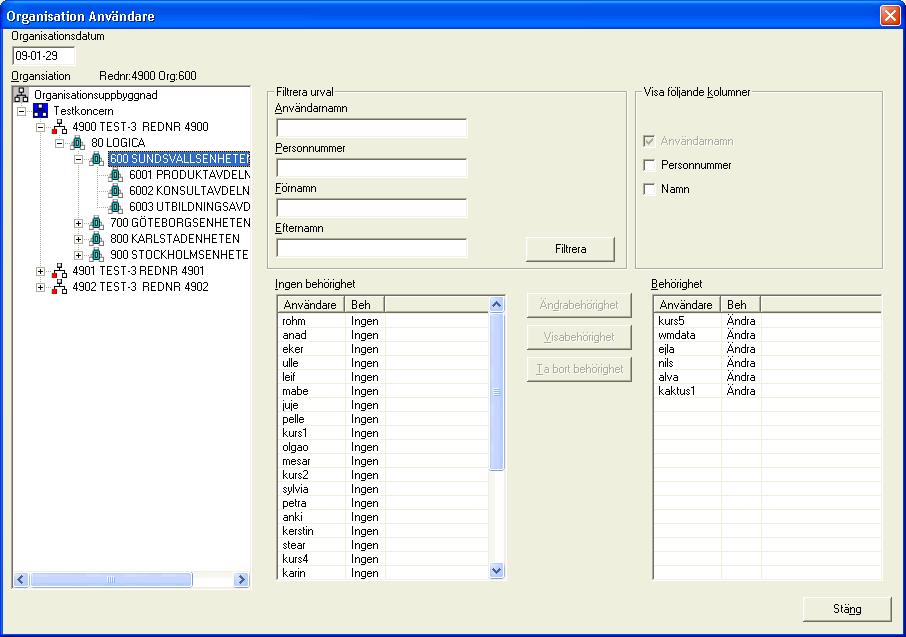Expand the 700 GÖTEBORGSENHETEN node
The width and height of the screenshot is (906, 637).
click(79, 223)
